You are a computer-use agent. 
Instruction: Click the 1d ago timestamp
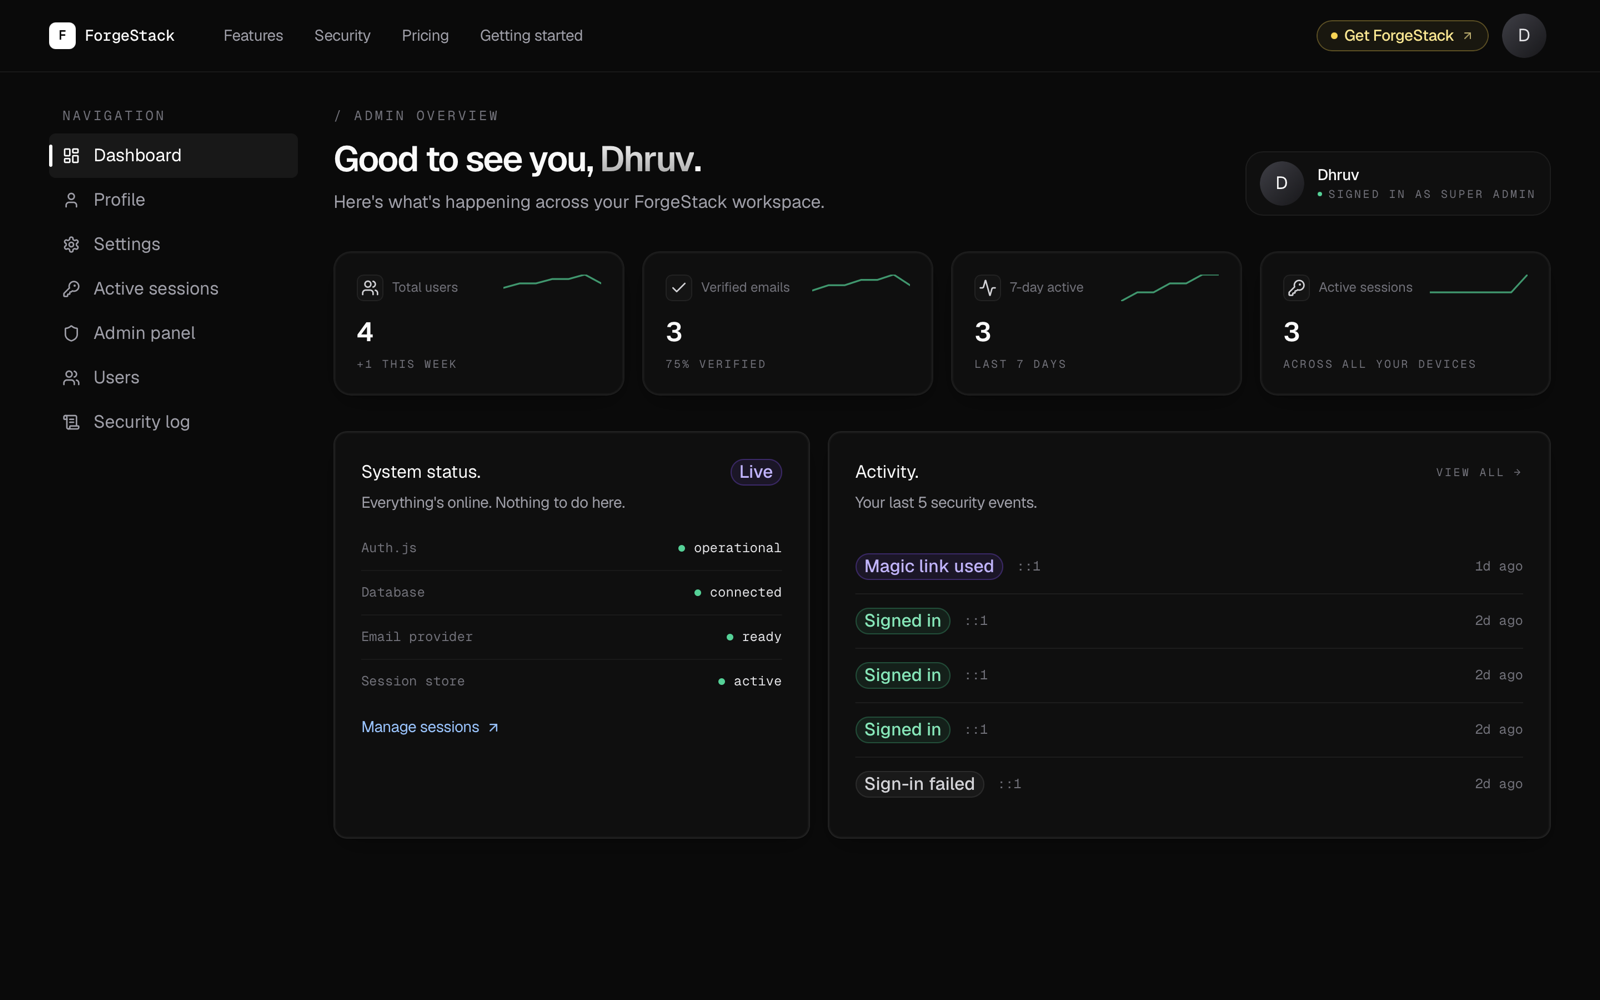[1498, 567]
